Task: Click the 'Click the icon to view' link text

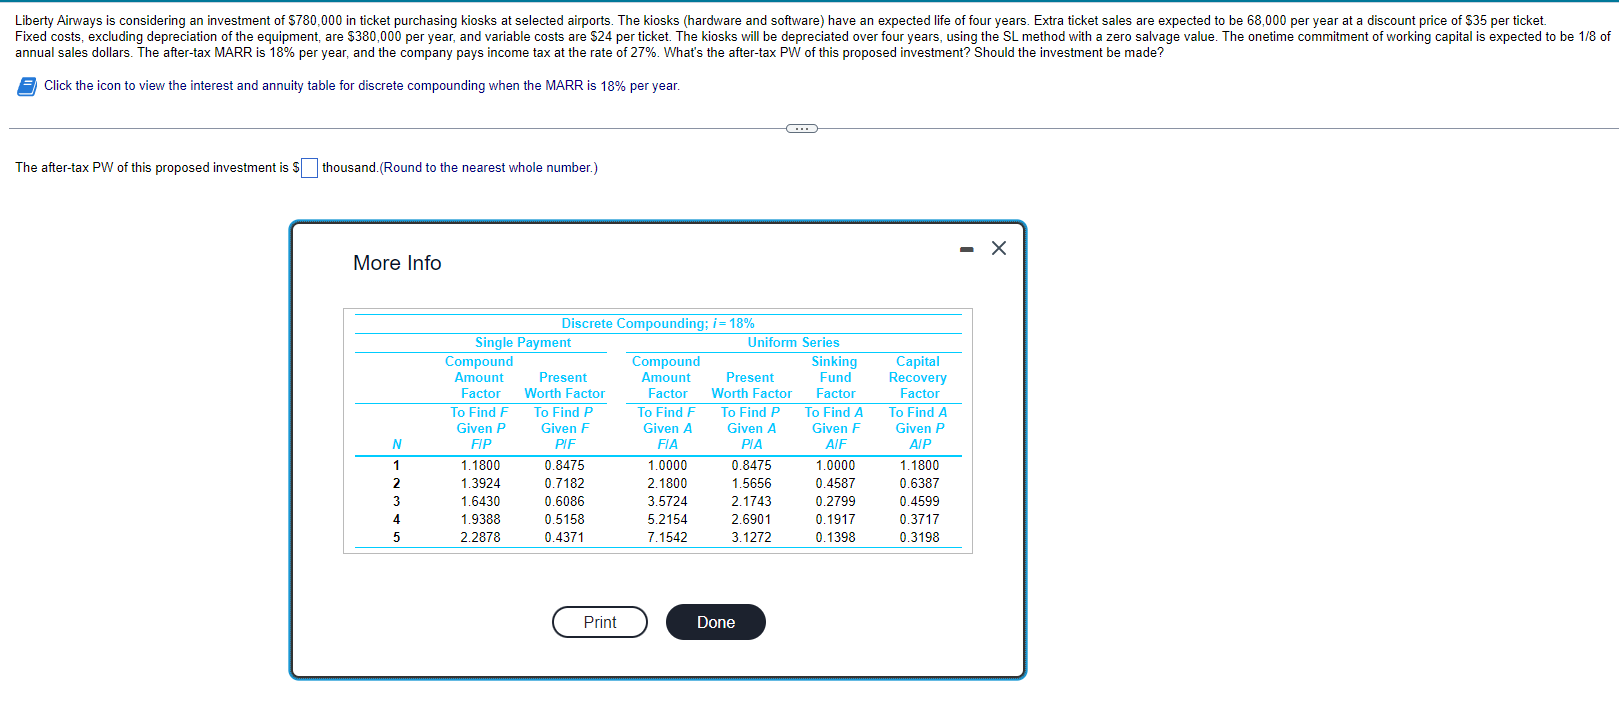Action: click(x=362, y=86)
